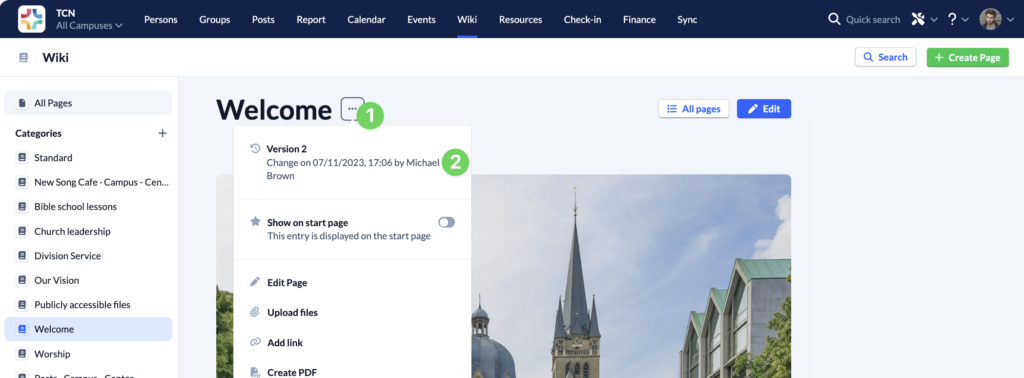Image resolution: width=1024 pixels, height=378 pixels.
Task: Click the version history clock icon
Action: 255,149
